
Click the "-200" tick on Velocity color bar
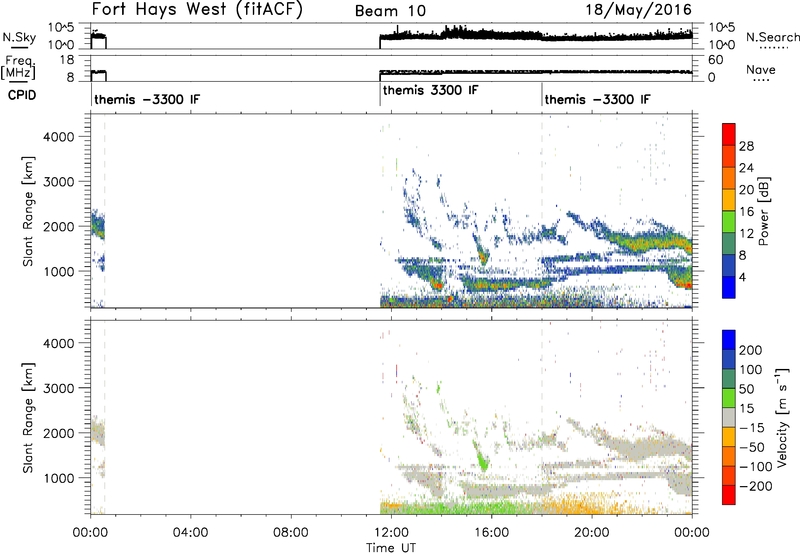pos(756,486)
